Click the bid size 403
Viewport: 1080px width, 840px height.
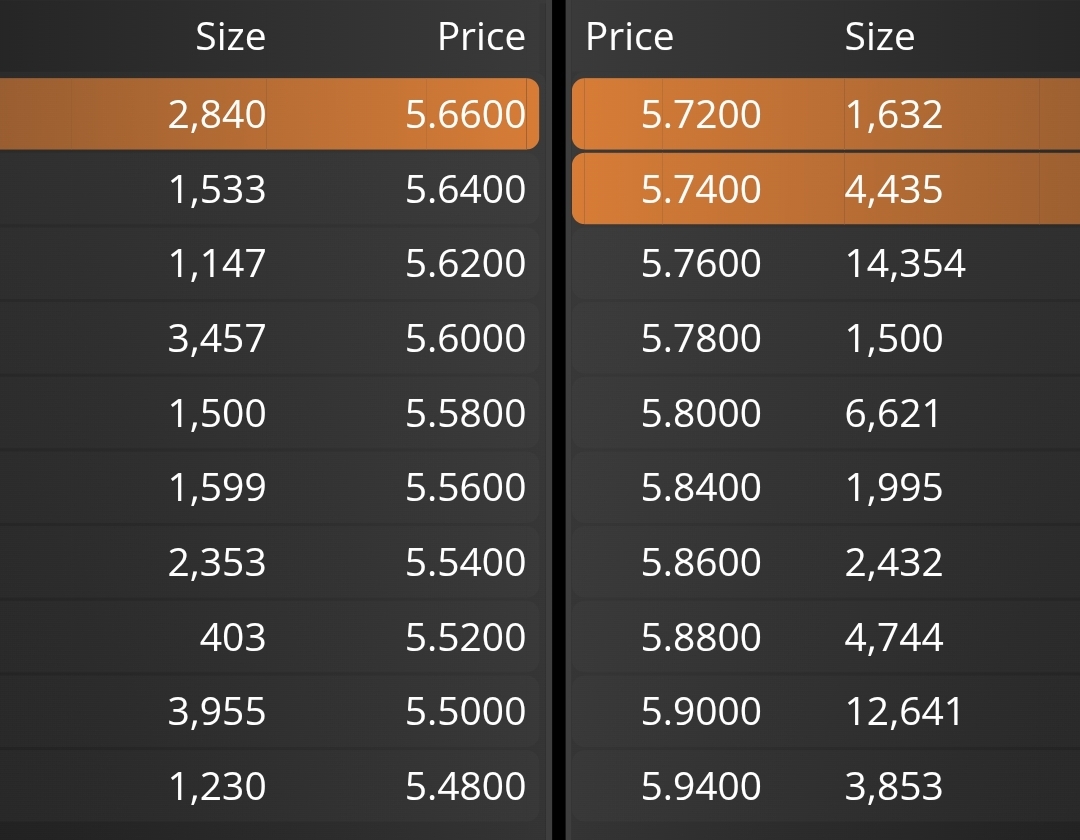click(233, 638)
